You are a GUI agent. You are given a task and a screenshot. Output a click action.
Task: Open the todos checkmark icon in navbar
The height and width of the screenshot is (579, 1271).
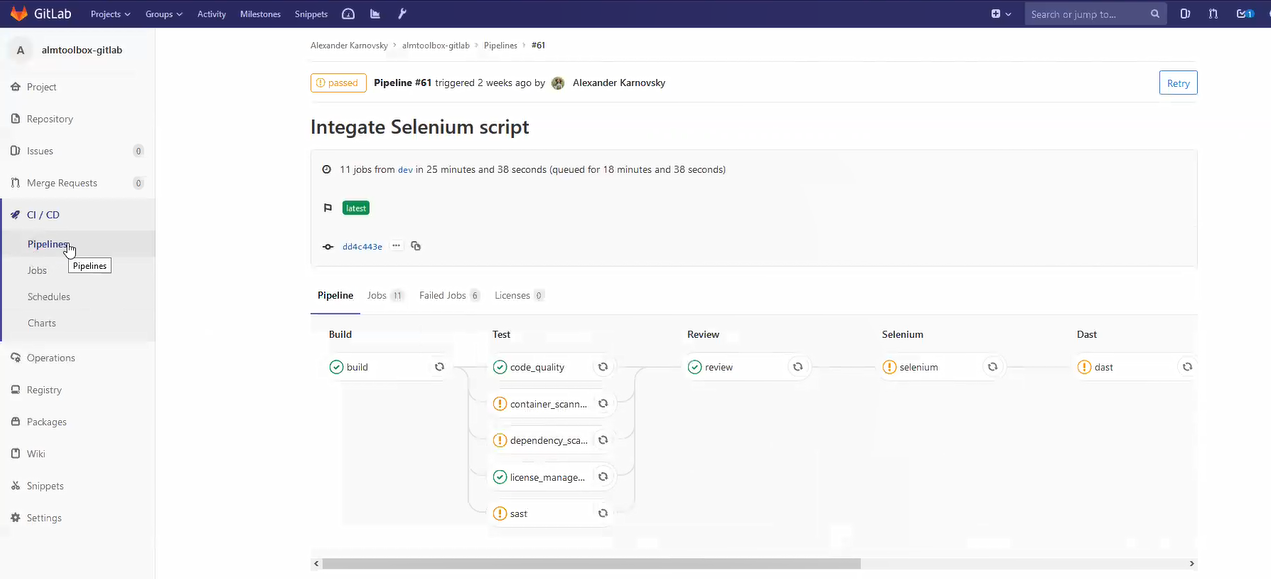tap(1244, 14)
